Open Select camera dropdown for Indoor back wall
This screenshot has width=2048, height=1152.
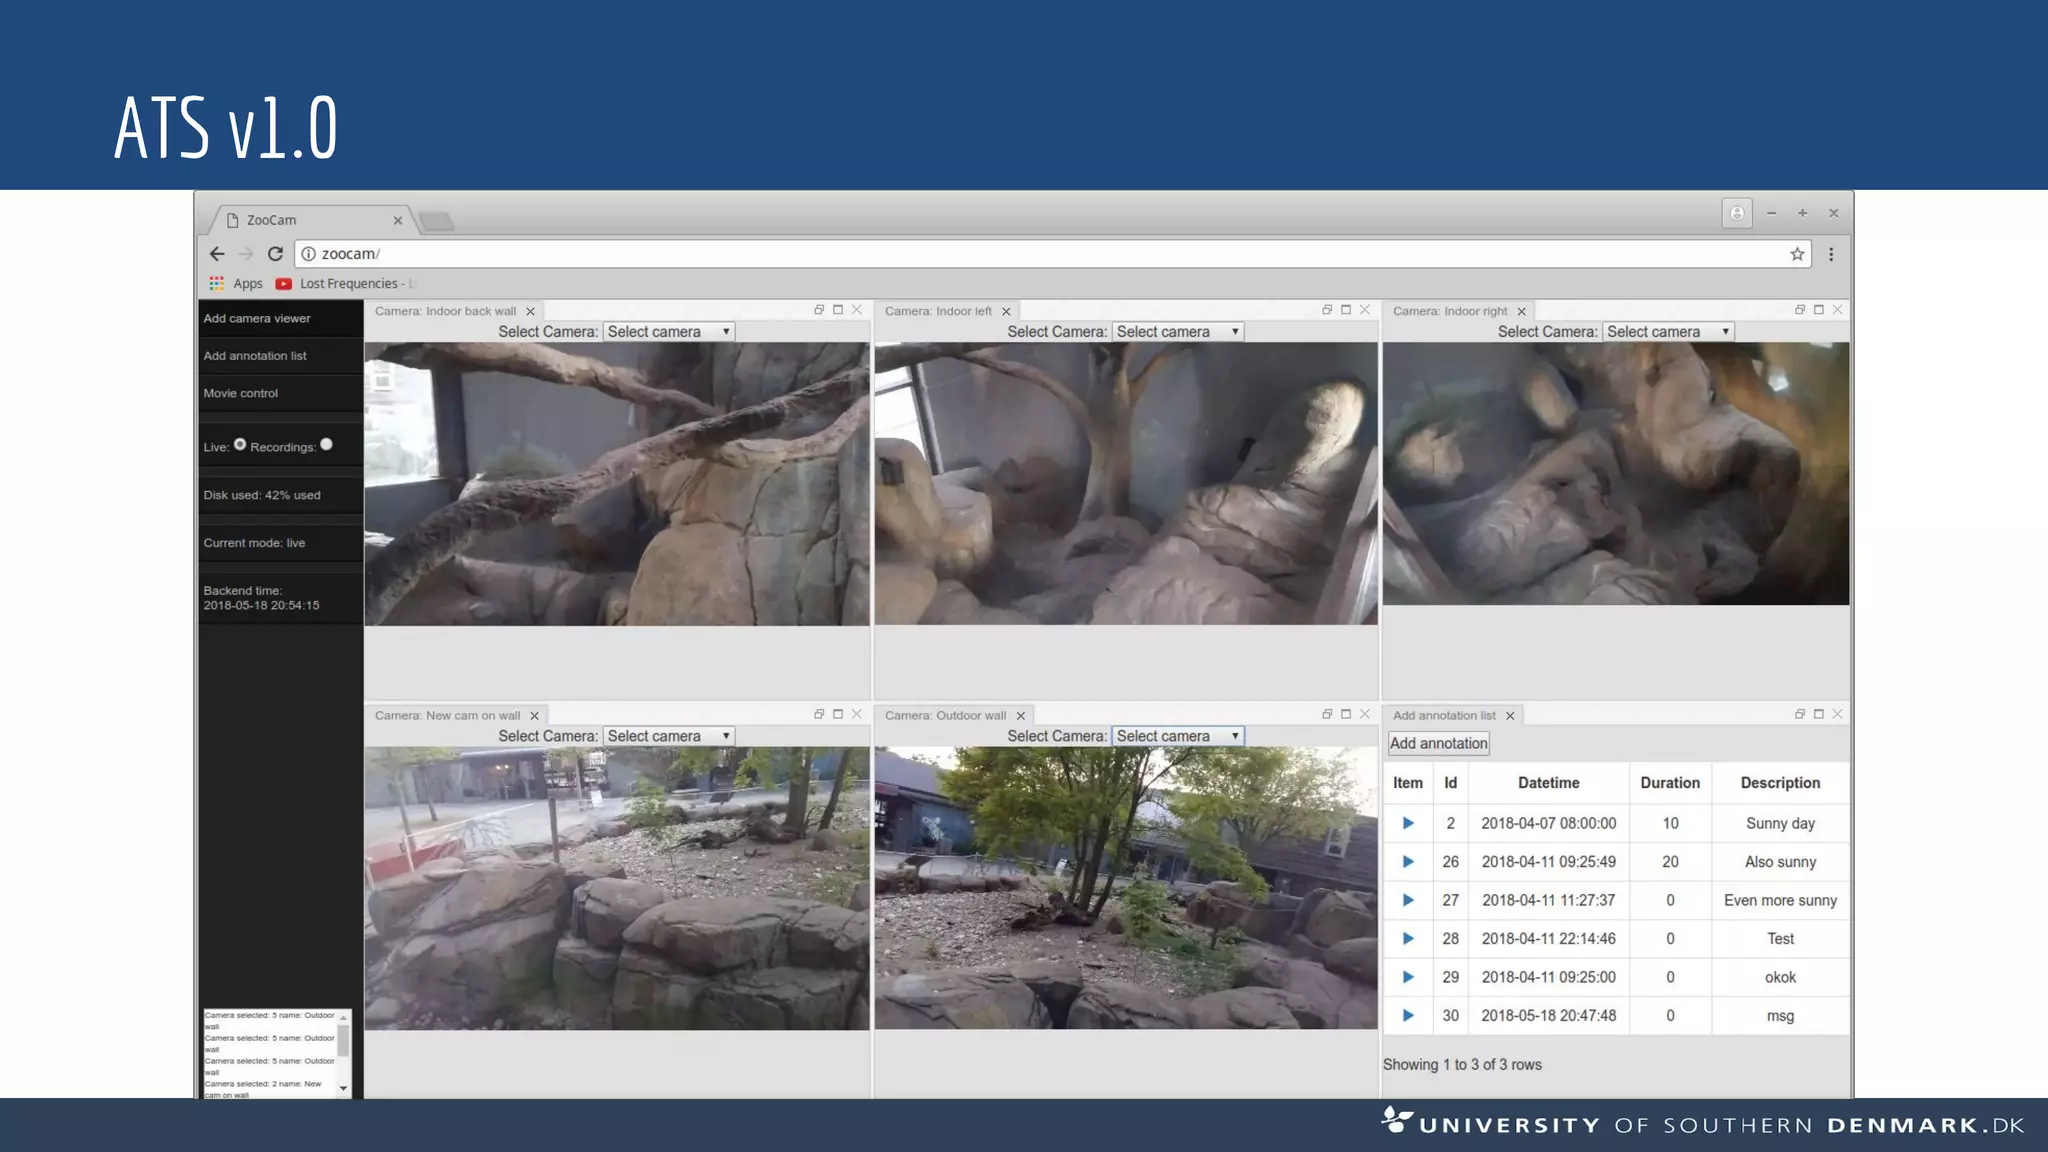point(669,332)
